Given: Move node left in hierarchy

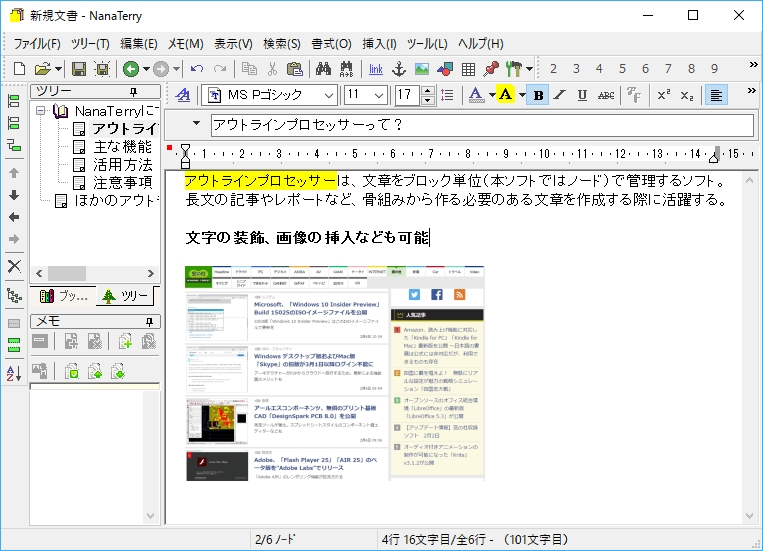Looking at the screenshot, I should 14,217.
